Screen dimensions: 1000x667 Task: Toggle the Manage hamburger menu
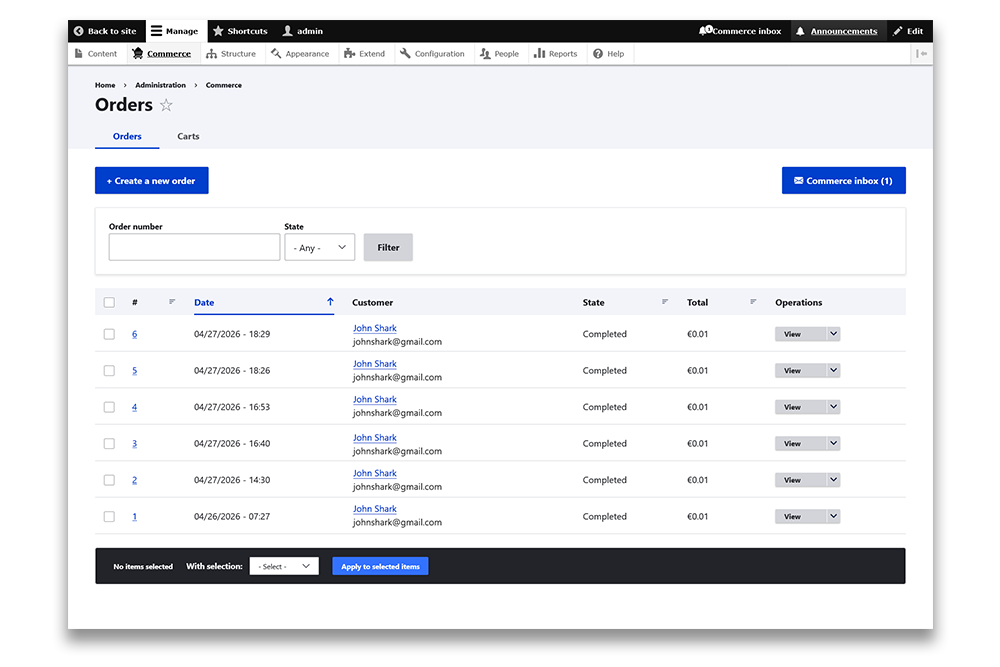pos(174,31)
